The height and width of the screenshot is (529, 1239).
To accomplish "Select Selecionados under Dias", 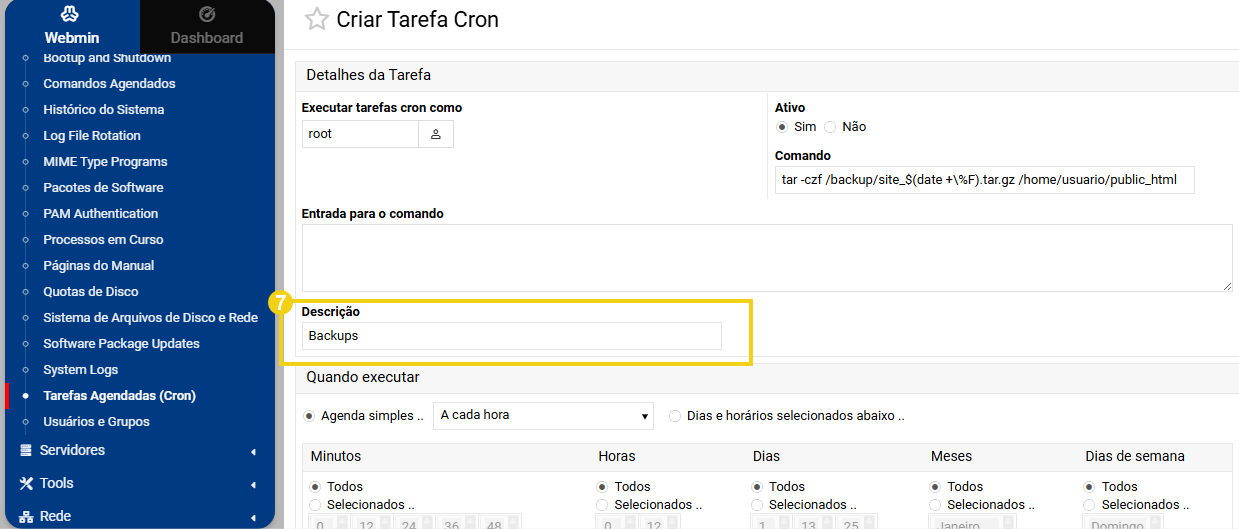I will [759, 505].
